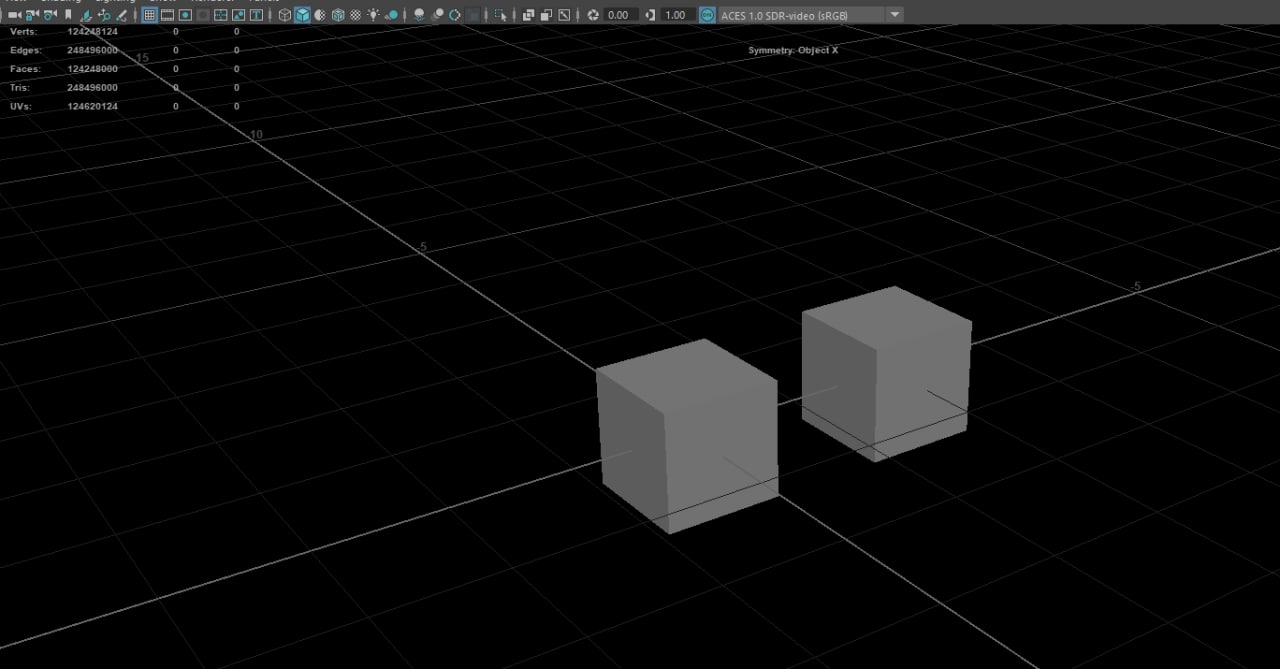Click the Faces count 124248000
Image resolution: width=1280 pixels, height=669 pixels.
(x=92, y=69)
